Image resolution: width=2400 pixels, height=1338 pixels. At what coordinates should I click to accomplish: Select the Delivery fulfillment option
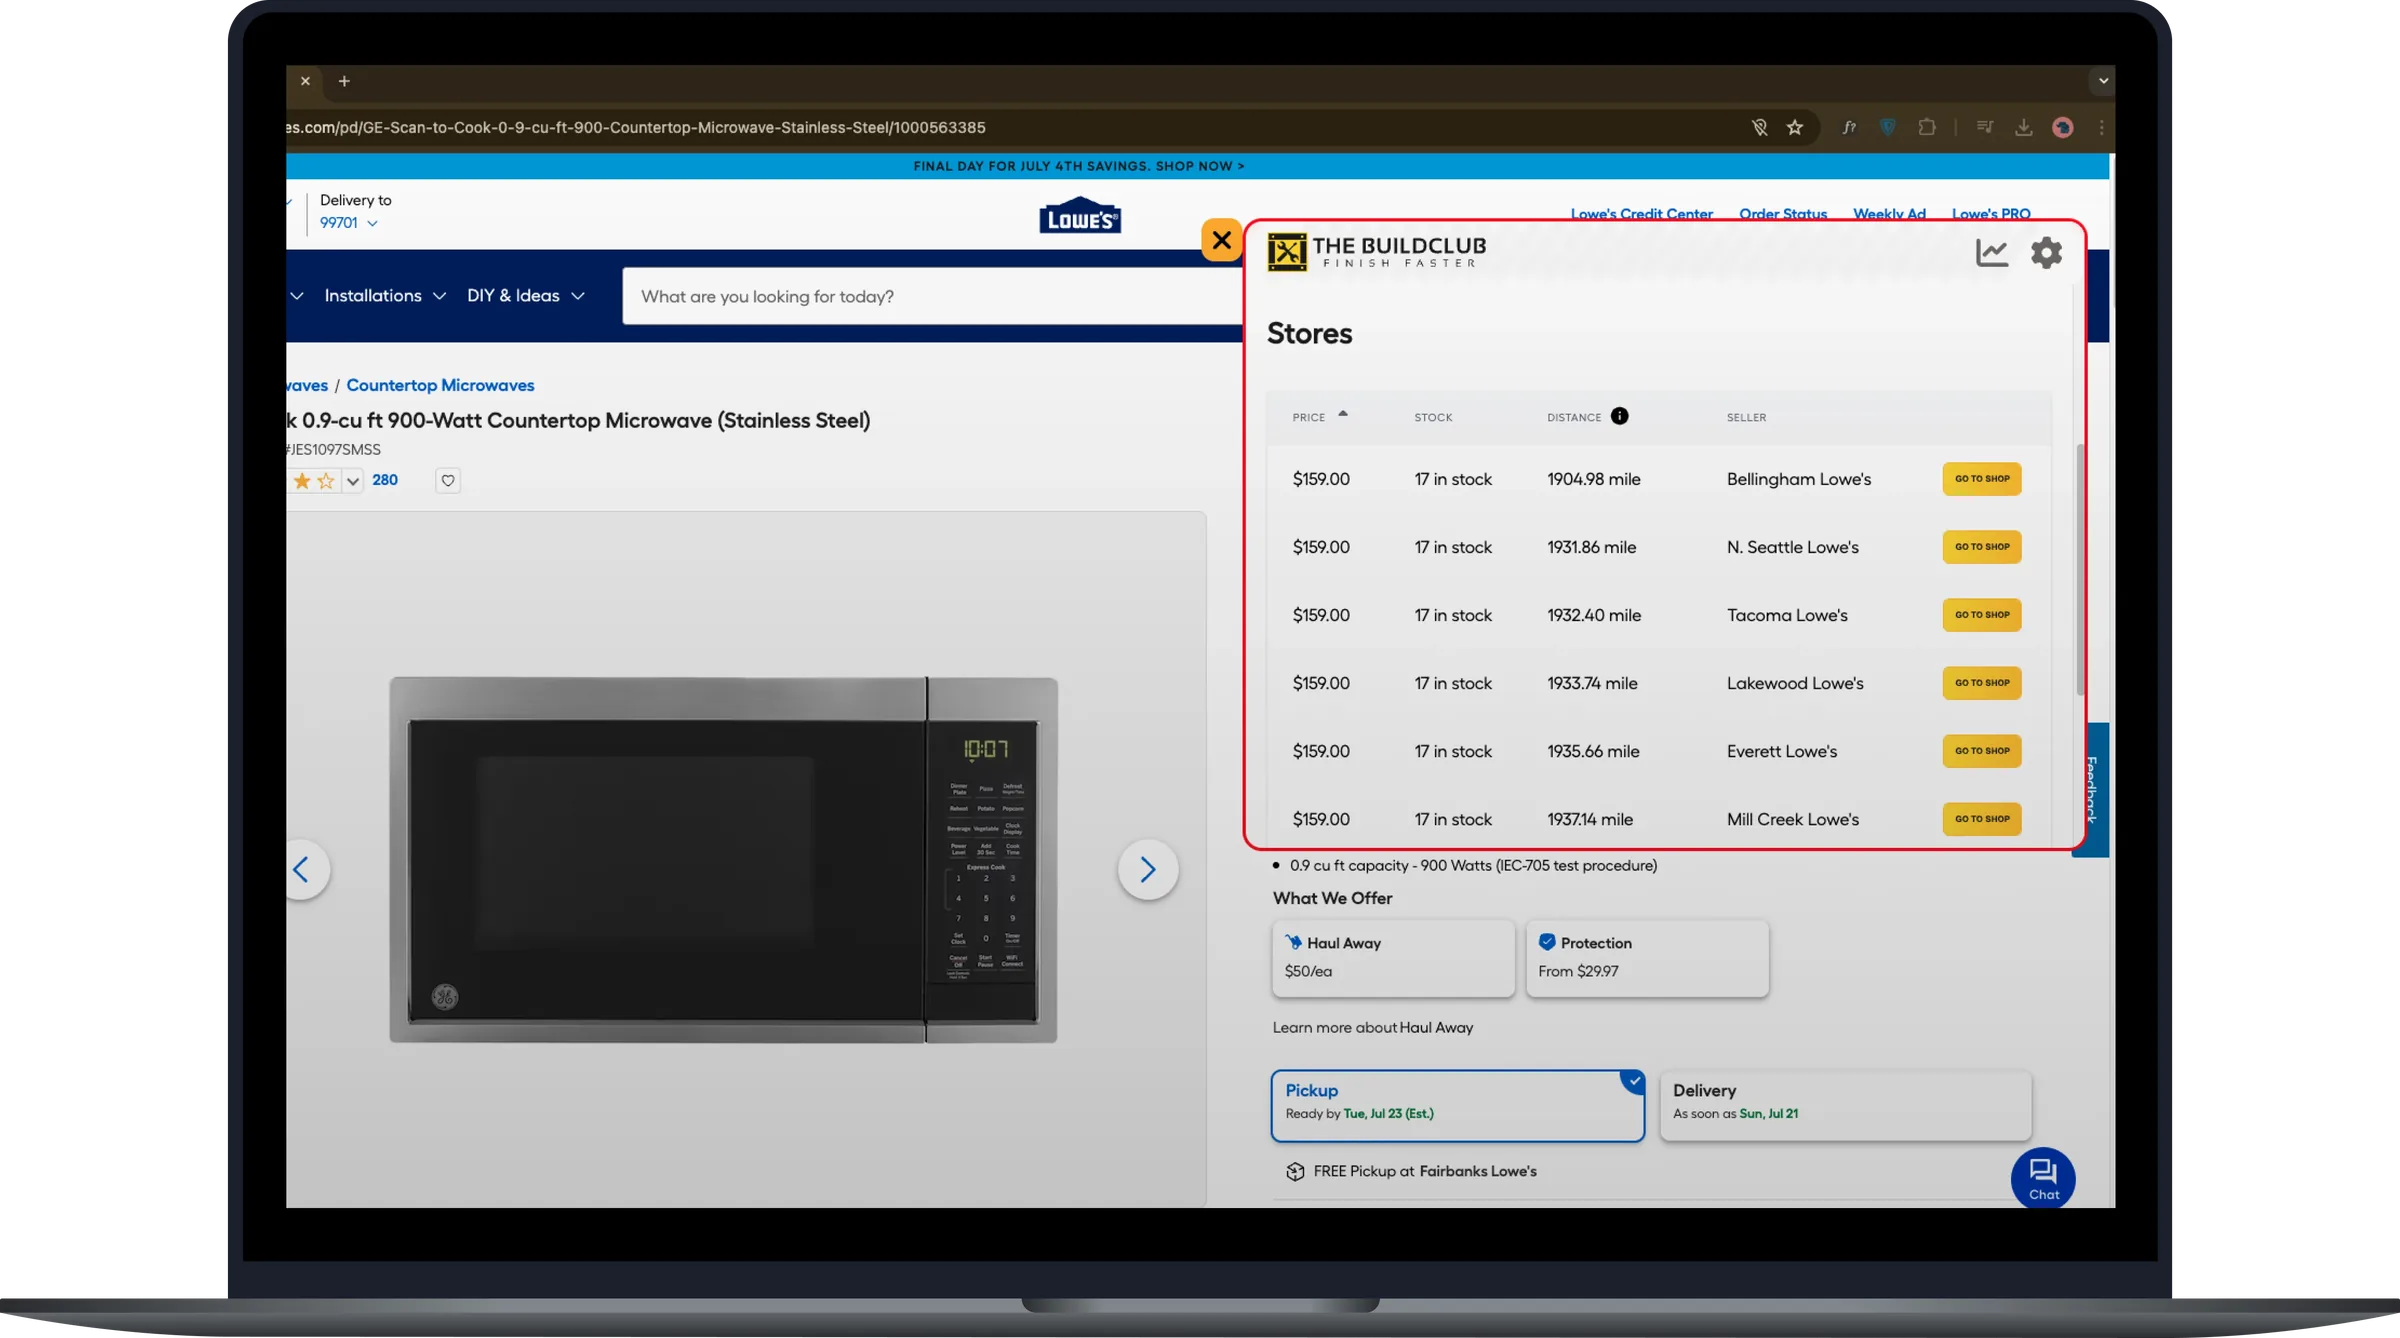point(1846,1105)
